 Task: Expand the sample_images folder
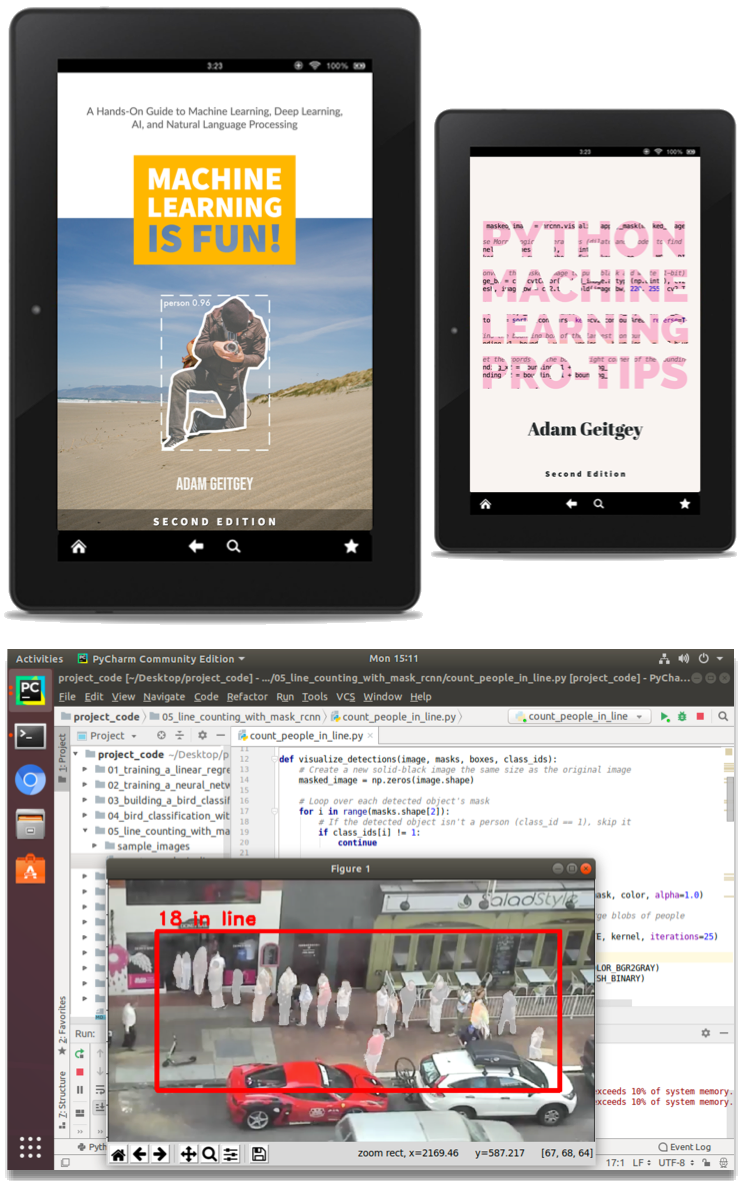[94, 846]
